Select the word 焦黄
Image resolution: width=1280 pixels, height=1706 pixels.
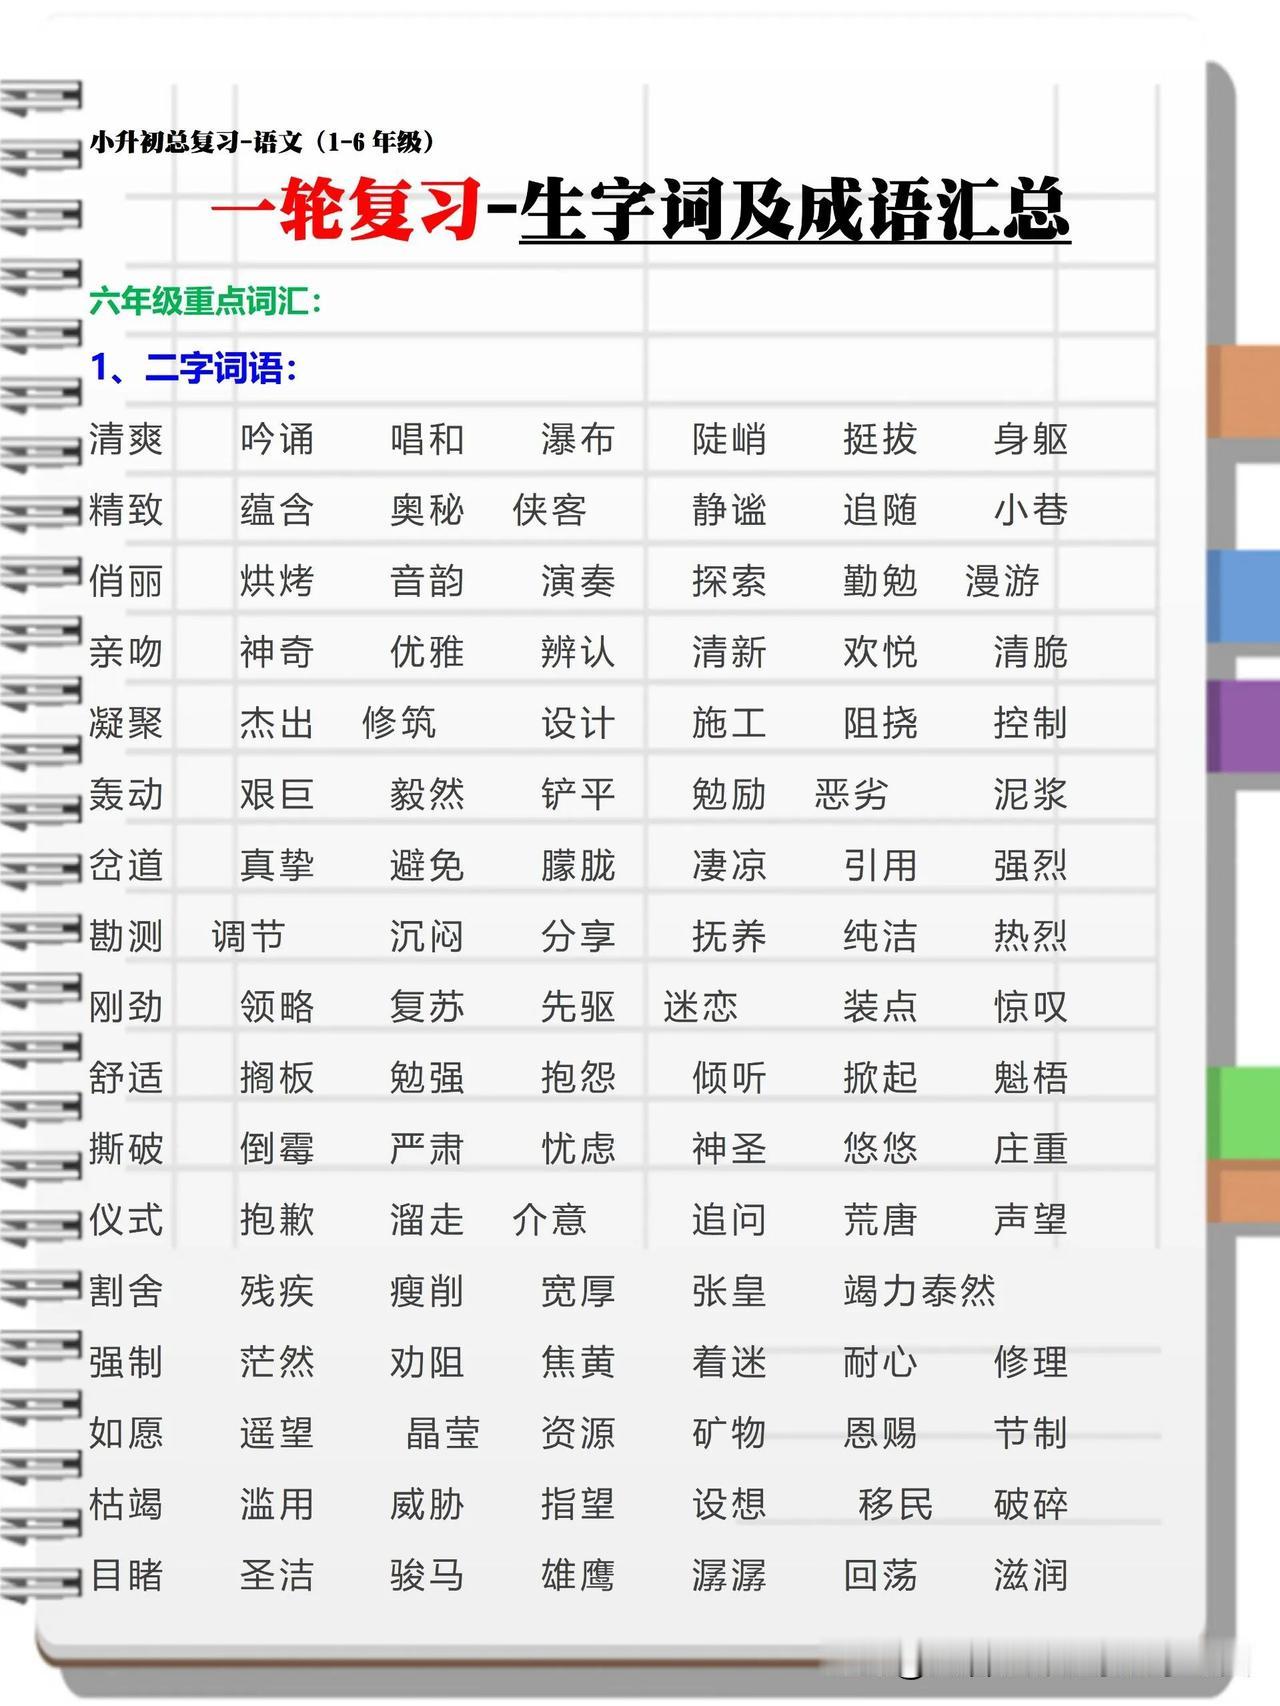pos(578,1362)
